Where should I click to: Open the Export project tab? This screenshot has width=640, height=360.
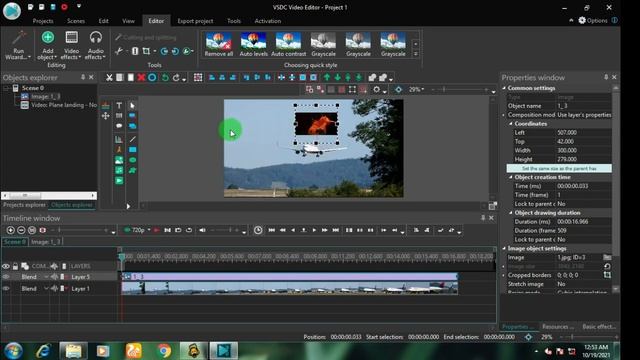coord(195,21)
